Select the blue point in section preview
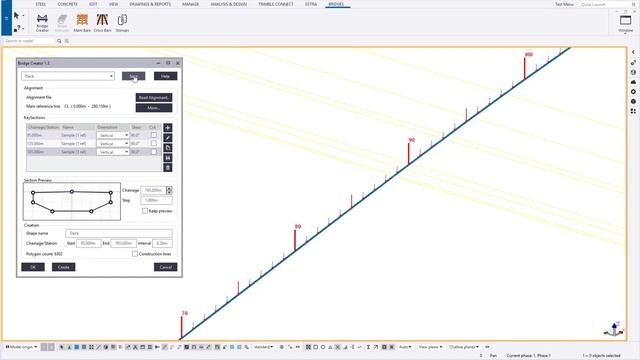The image size is (640, 360). click(x=72, y=191)
